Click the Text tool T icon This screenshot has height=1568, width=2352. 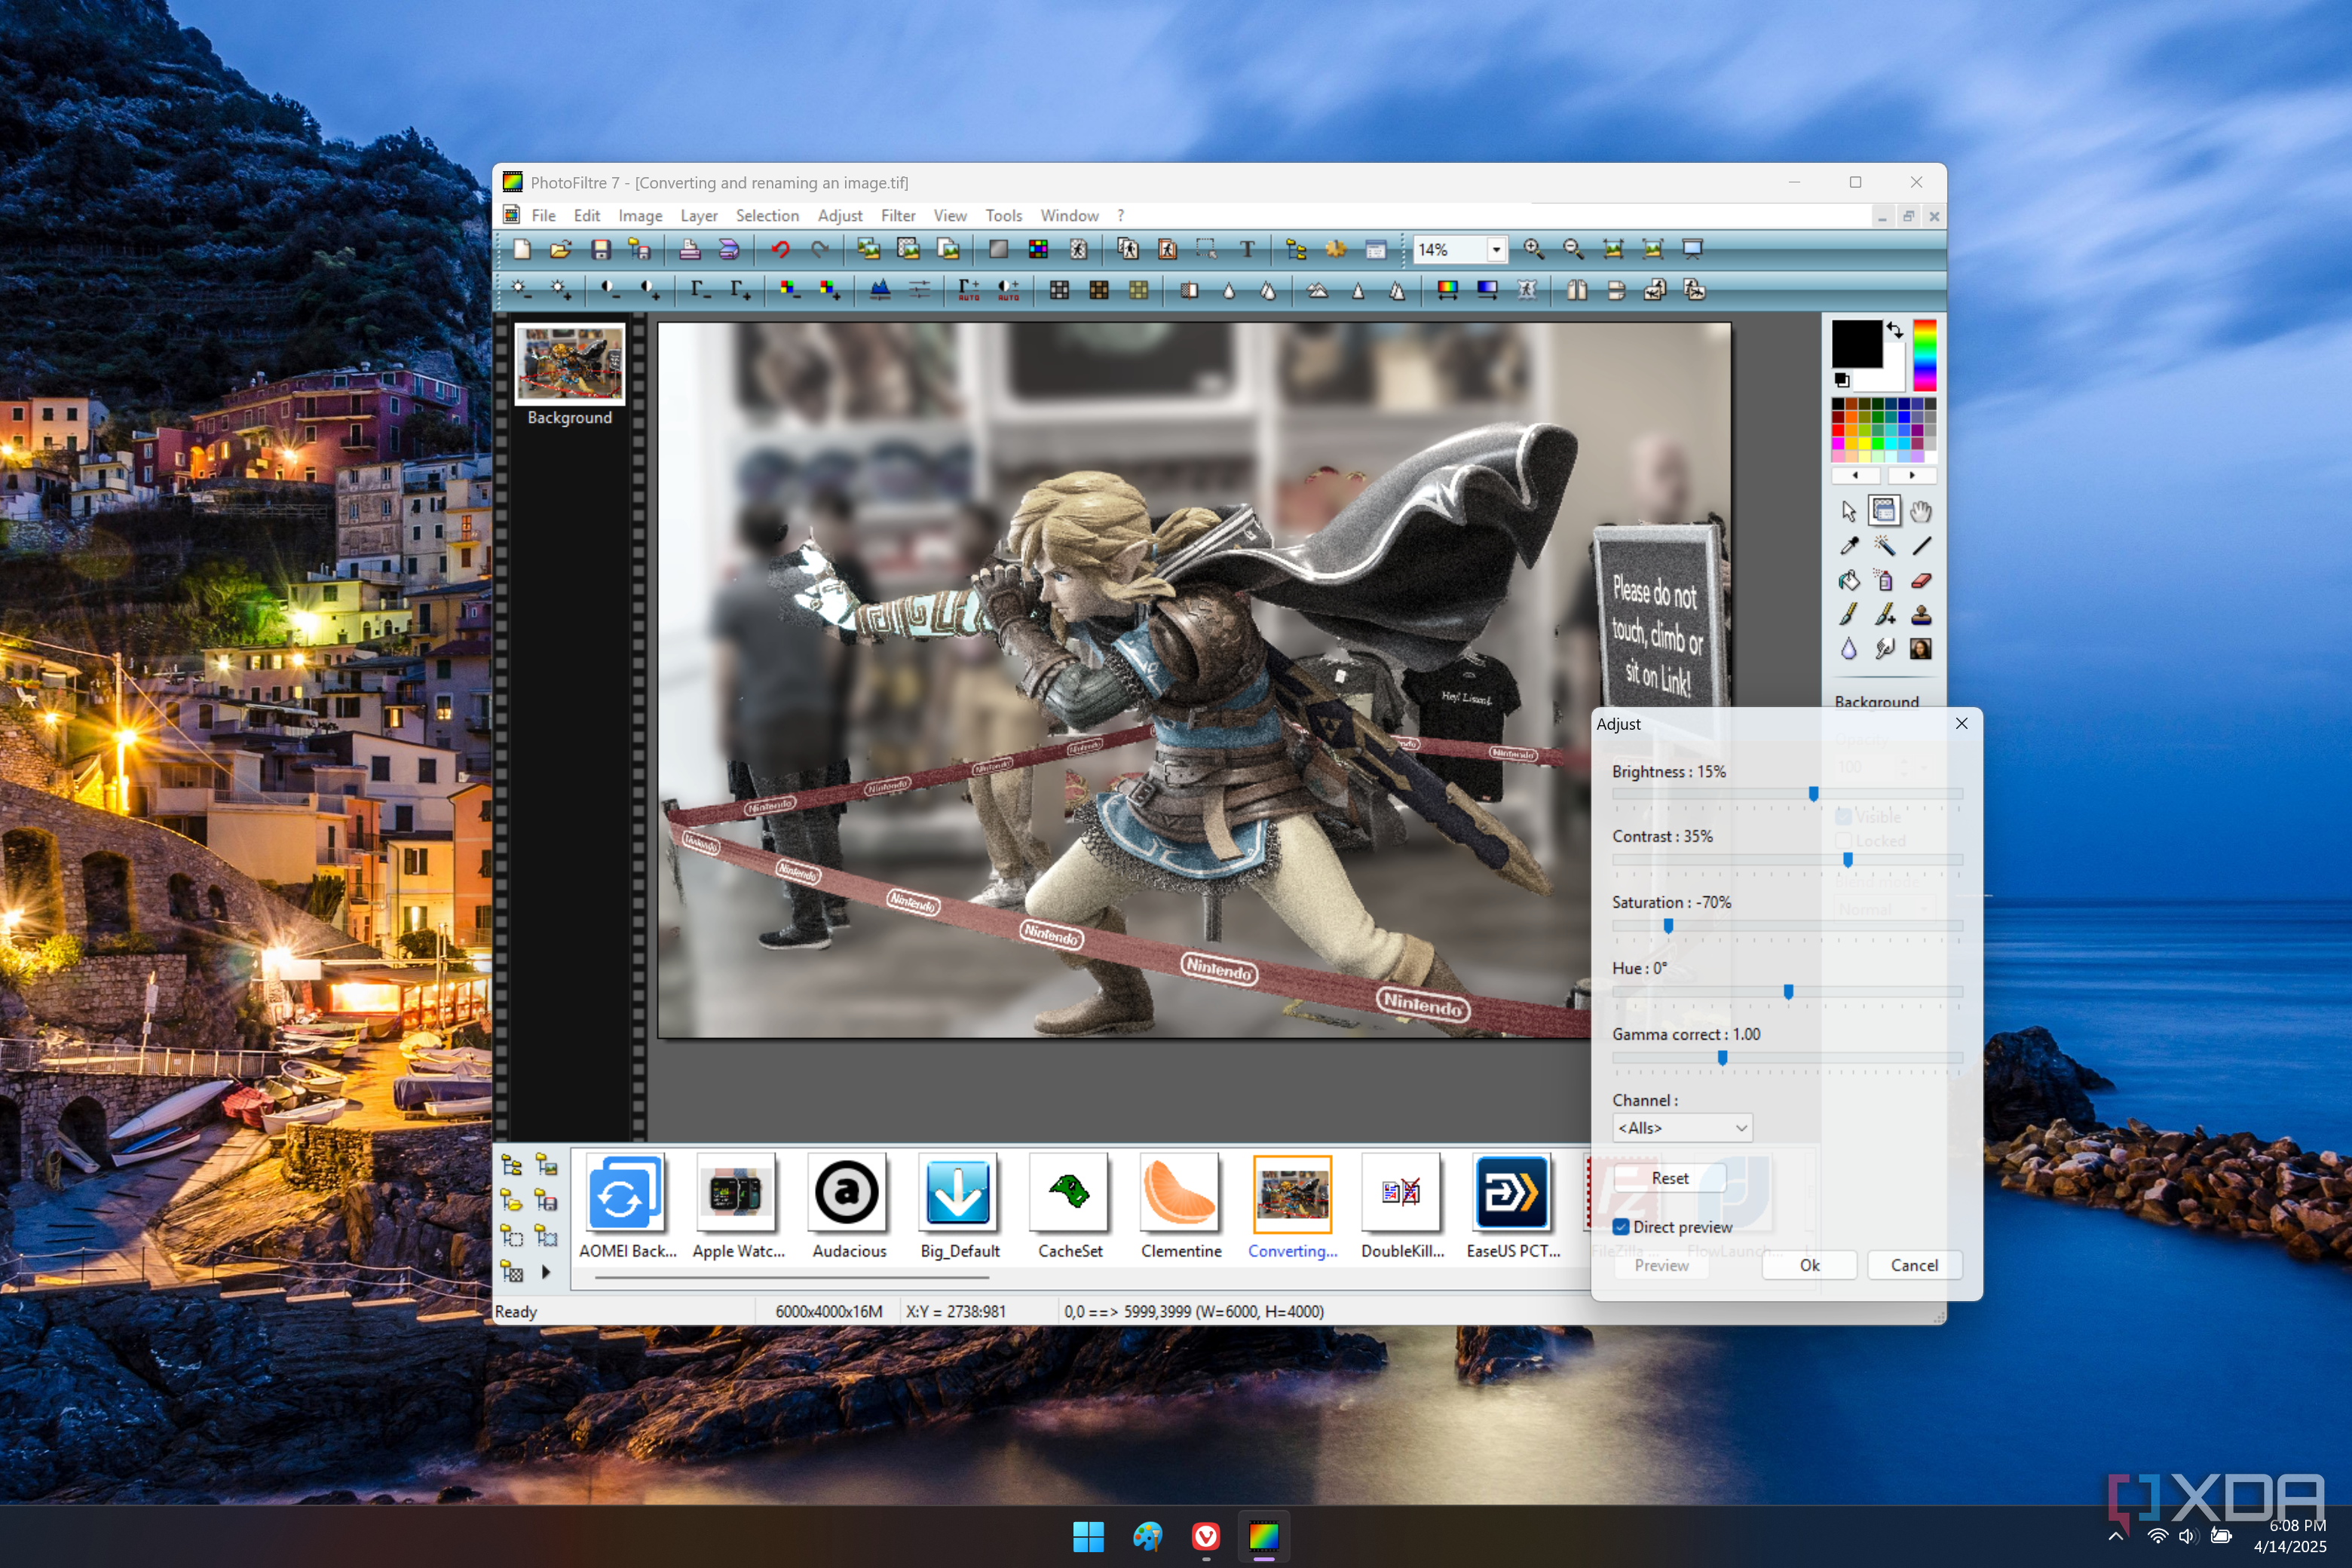click(1247, 249)
